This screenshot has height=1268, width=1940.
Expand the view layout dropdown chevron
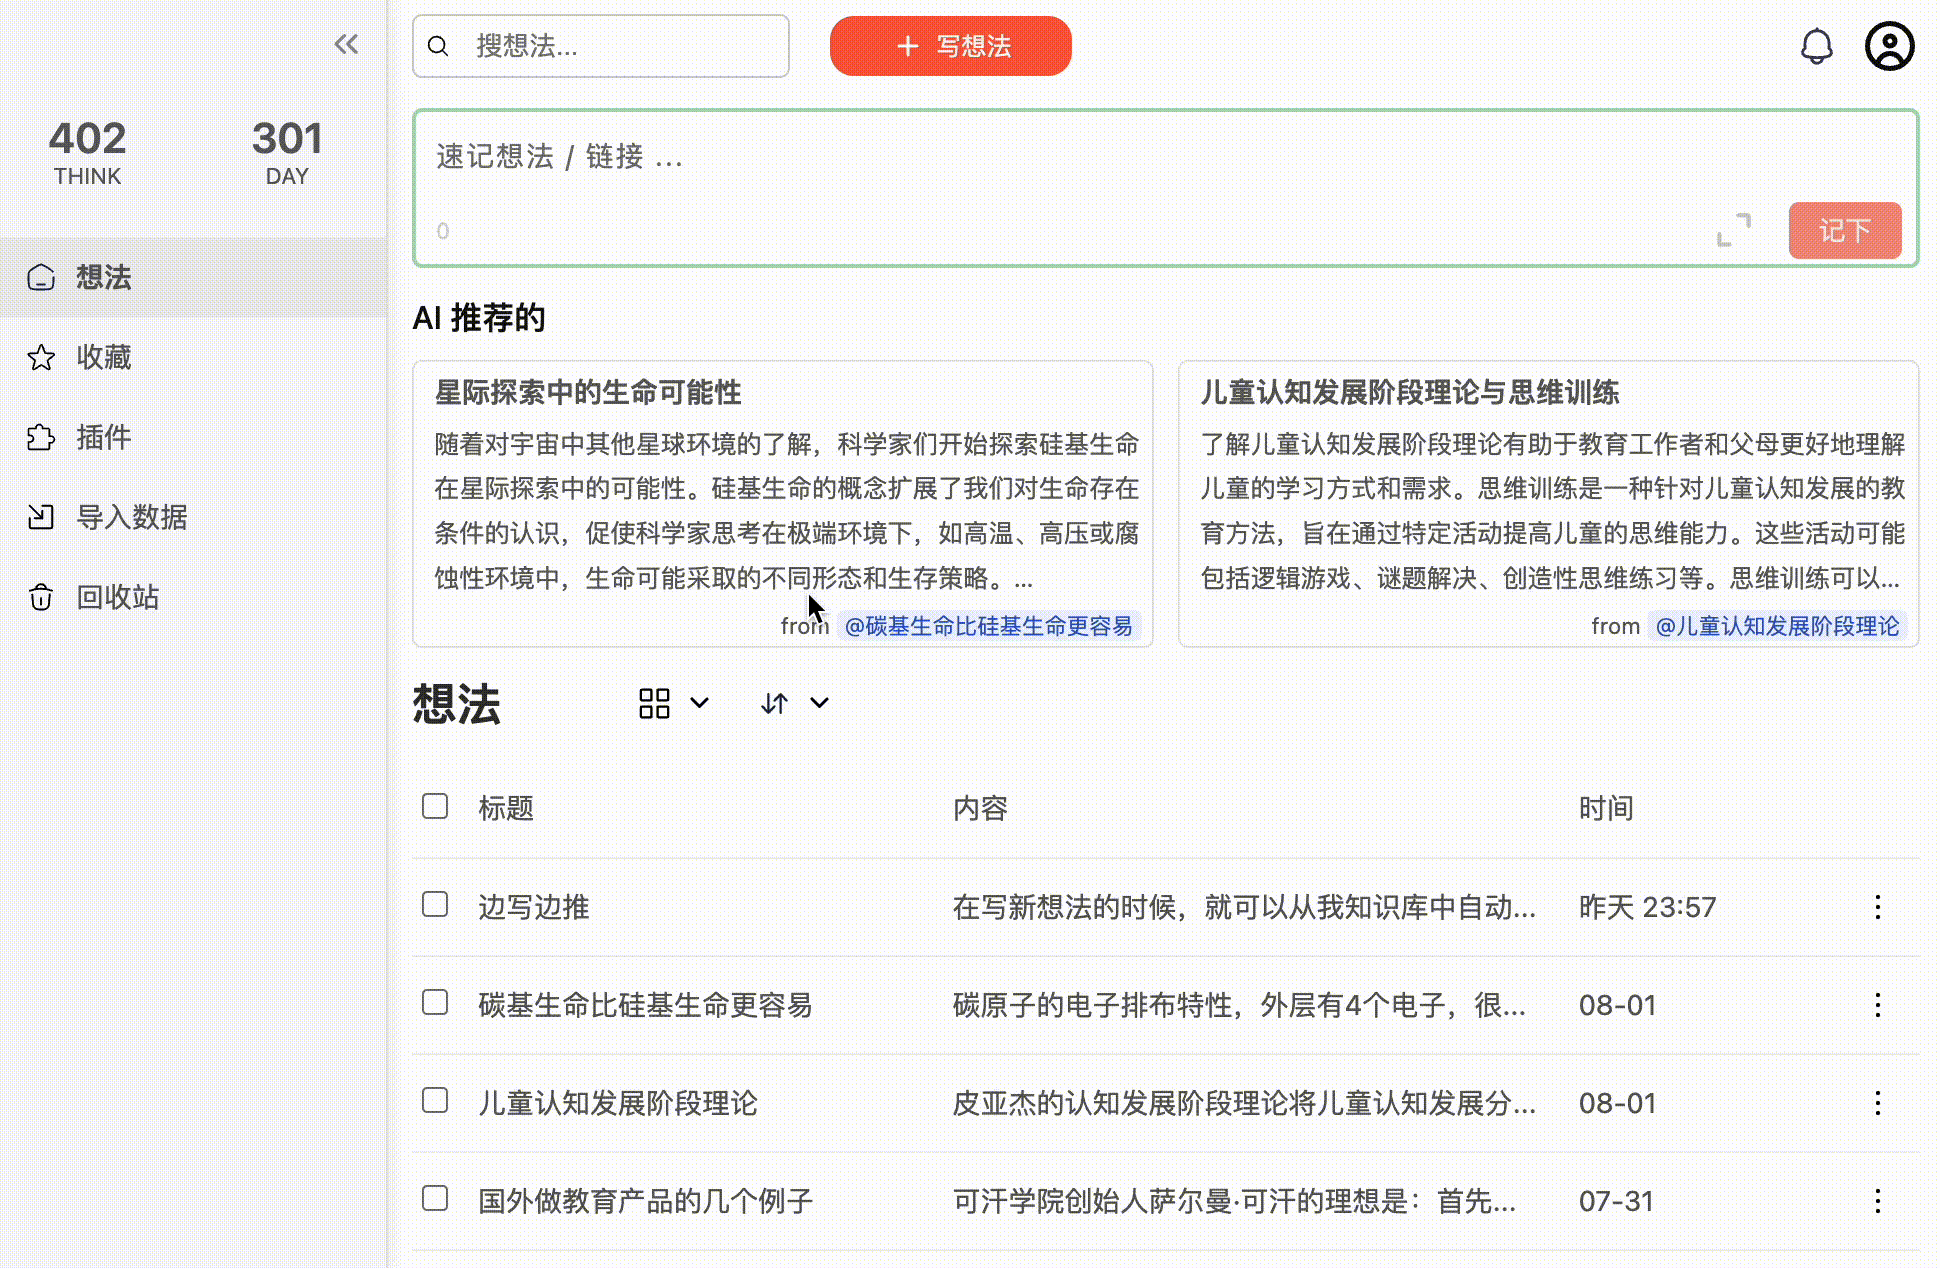point(700,703)
